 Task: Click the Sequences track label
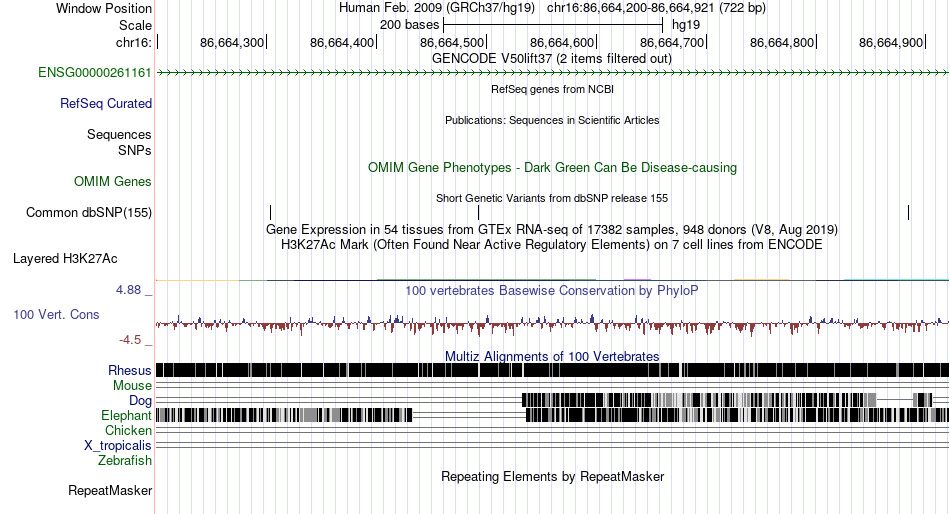tap(119, 135)
